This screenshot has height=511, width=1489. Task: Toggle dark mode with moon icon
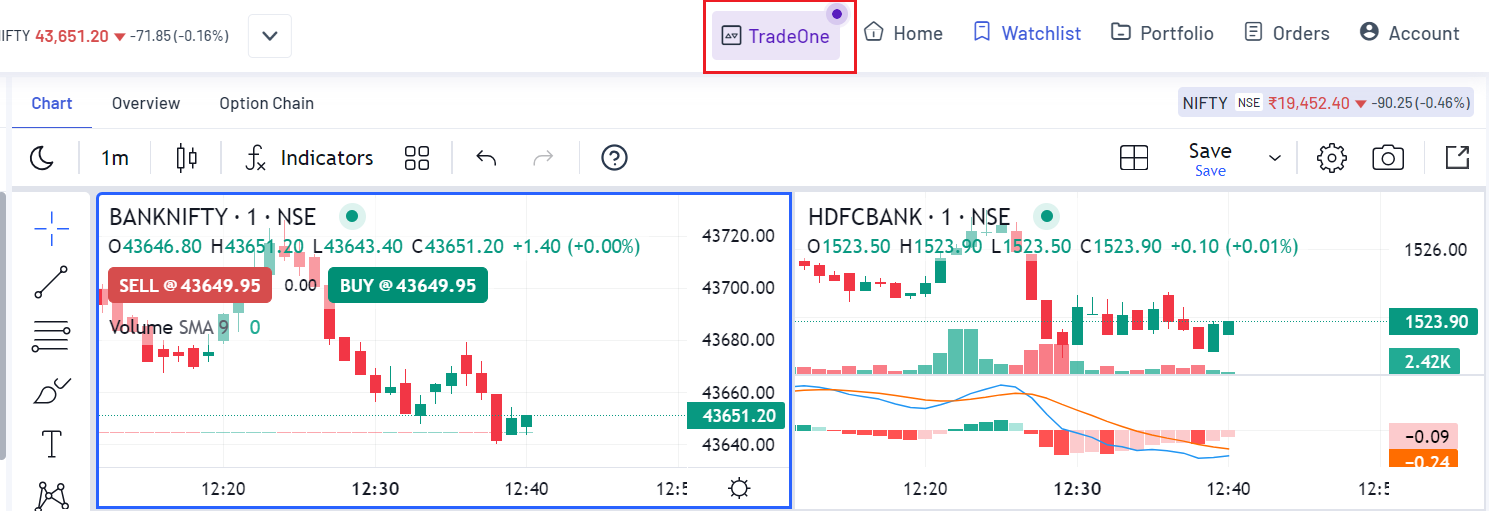click(41, 158)
